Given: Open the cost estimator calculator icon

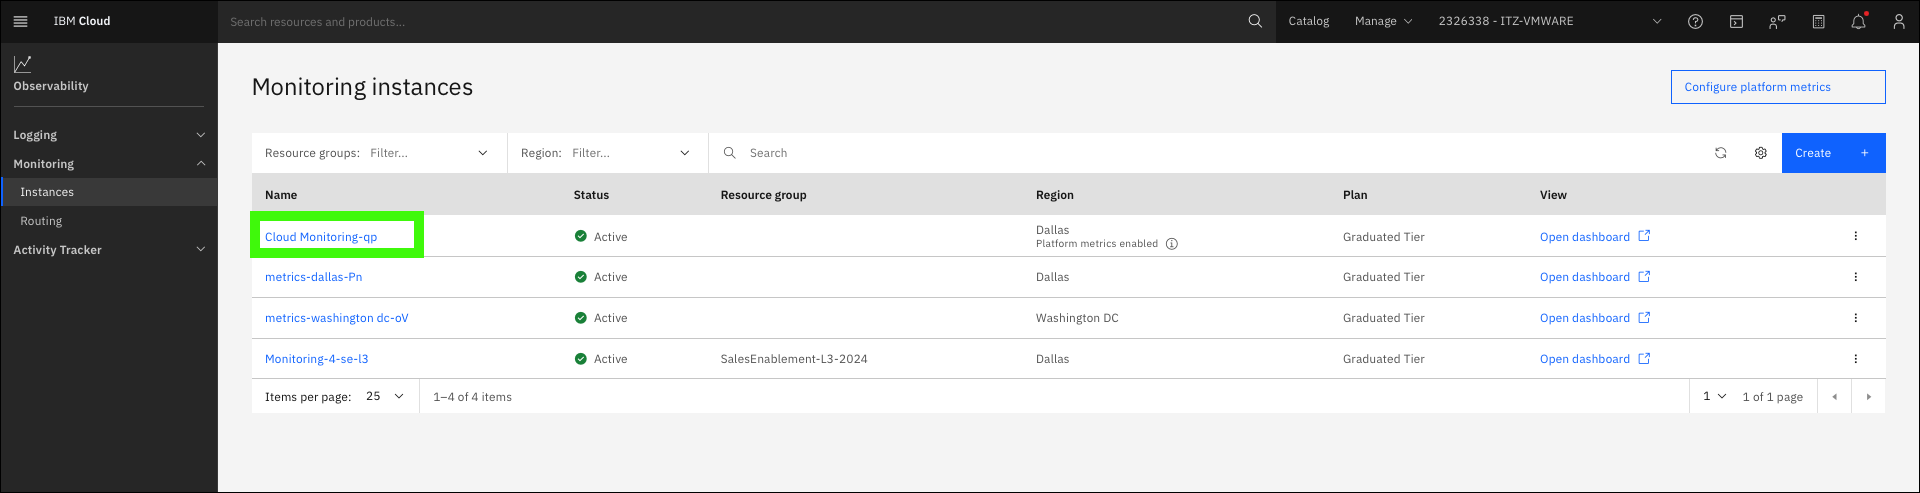Looking at the screenshot, I should click(1818, 21).
